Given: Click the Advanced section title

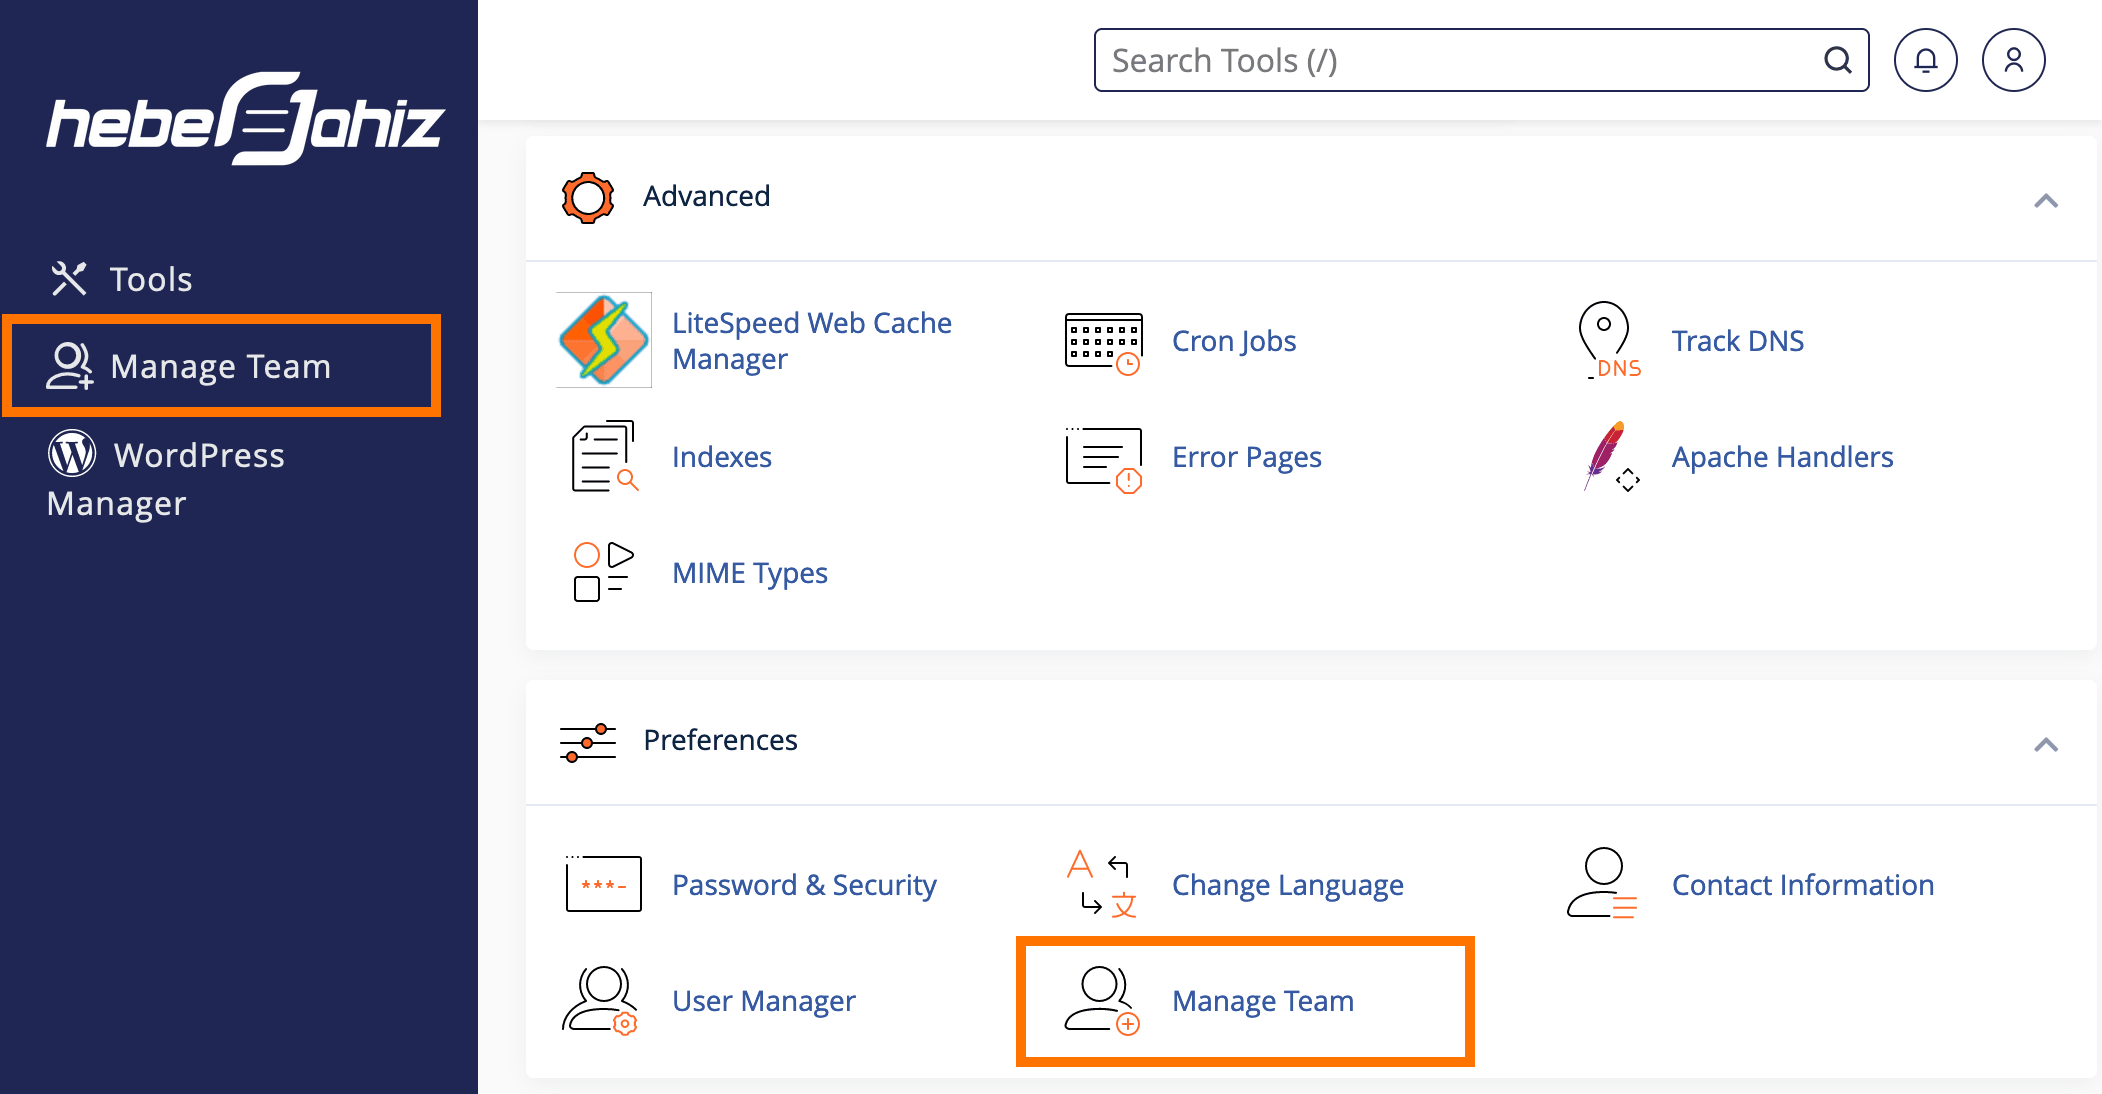Looking at the screenshot, I should point(707,196).
